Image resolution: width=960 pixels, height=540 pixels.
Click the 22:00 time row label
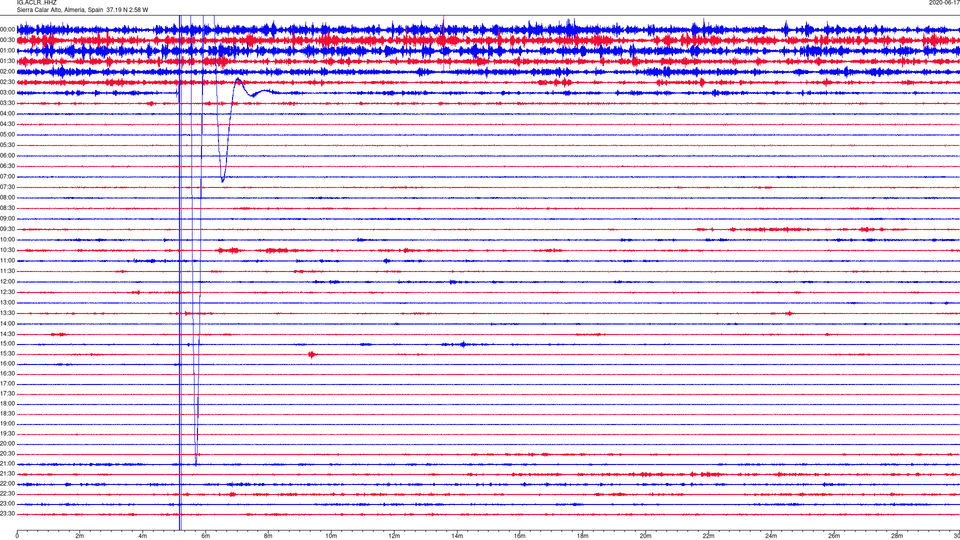tap(7, 484)
